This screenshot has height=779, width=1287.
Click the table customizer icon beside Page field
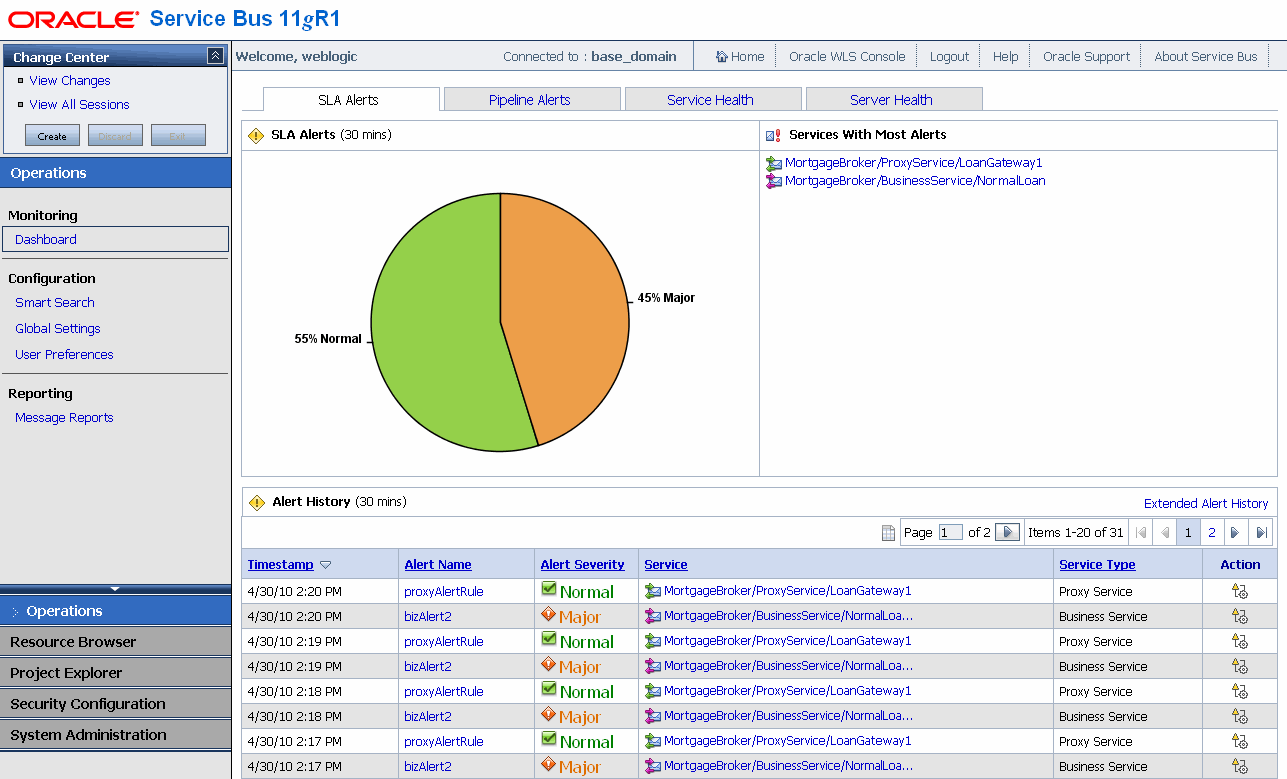pyautogui.click(x=888, y=533)
